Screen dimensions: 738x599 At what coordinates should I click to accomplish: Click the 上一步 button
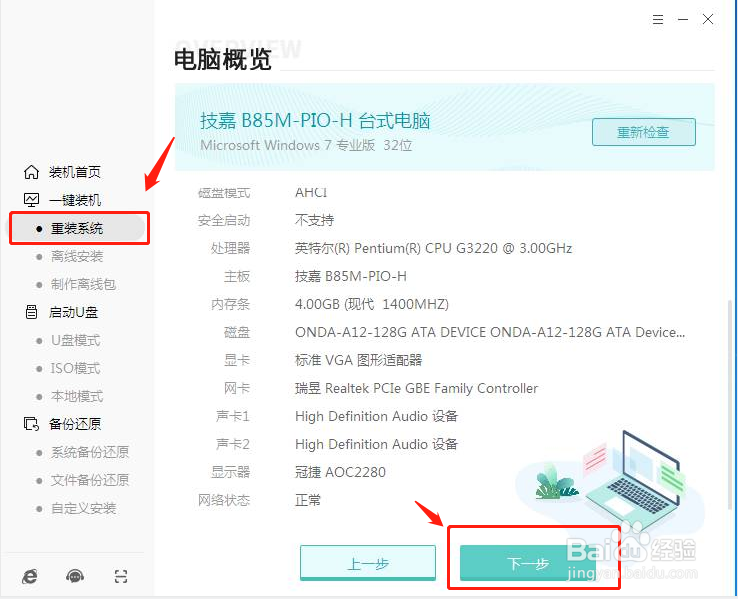pos(368,563)
